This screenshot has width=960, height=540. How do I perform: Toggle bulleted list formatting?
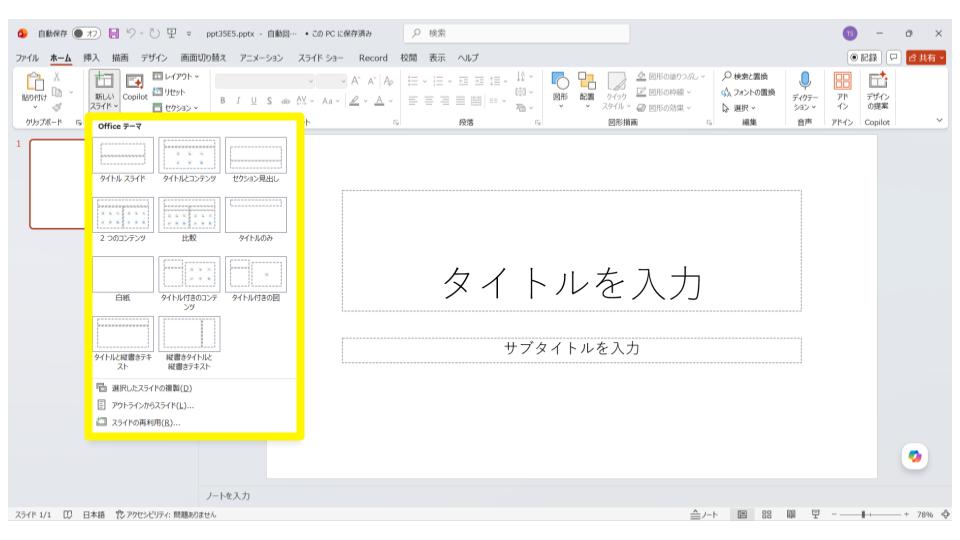[413, 81]
